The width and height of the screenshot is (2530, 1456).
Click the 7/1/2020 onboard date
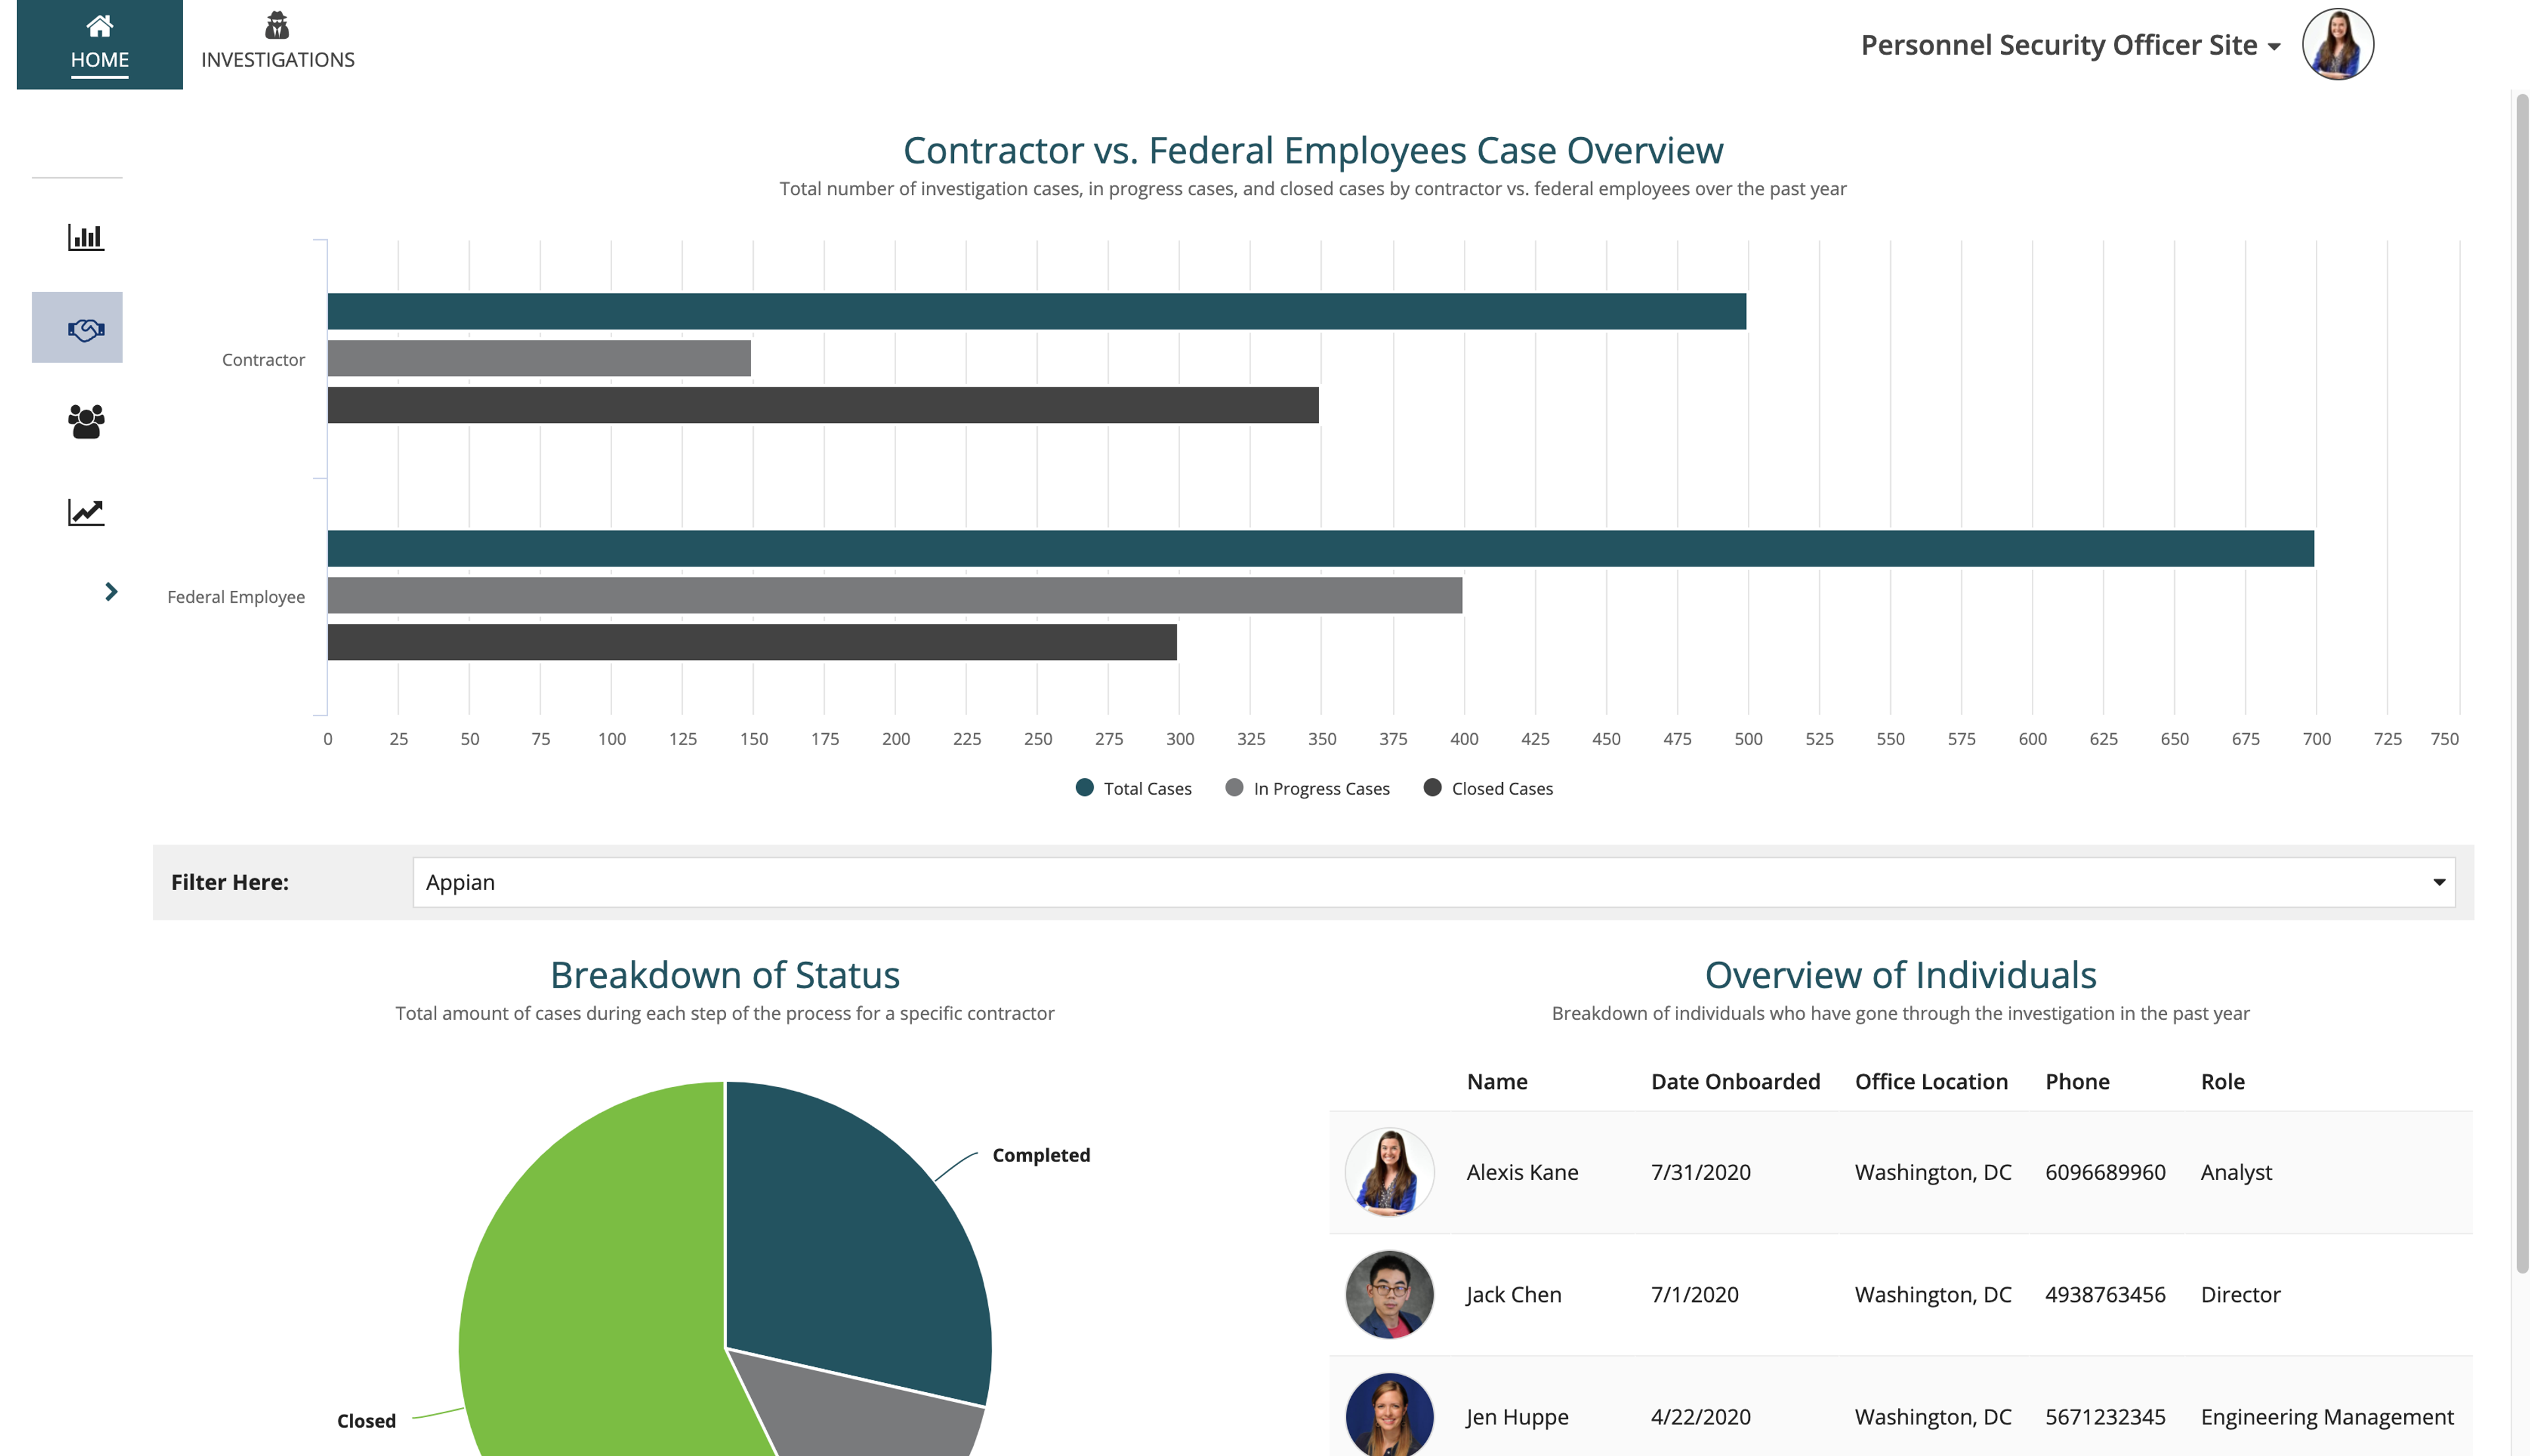(1694, 1294)
